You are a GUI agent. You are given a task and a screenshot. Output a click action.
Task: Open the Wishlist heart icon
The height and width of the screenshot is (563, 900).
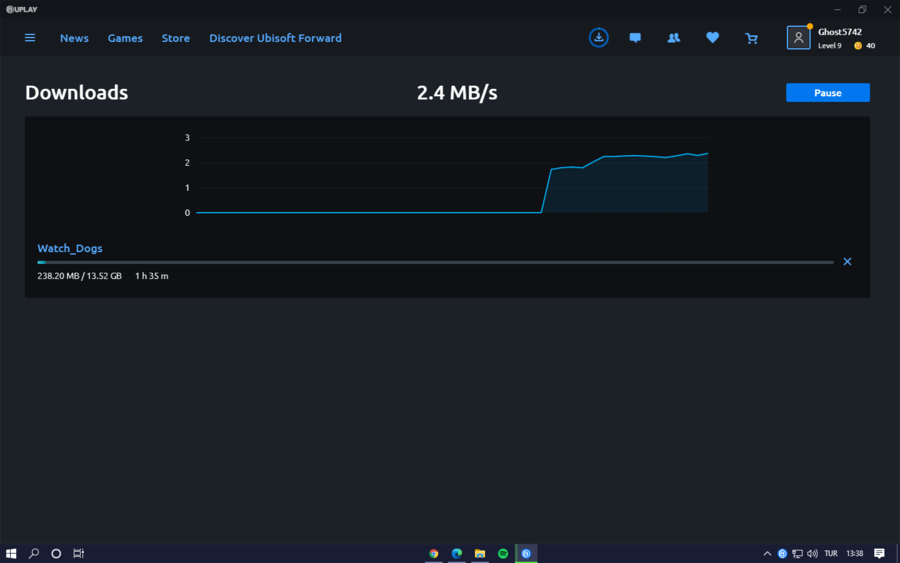tap(712, 38)
